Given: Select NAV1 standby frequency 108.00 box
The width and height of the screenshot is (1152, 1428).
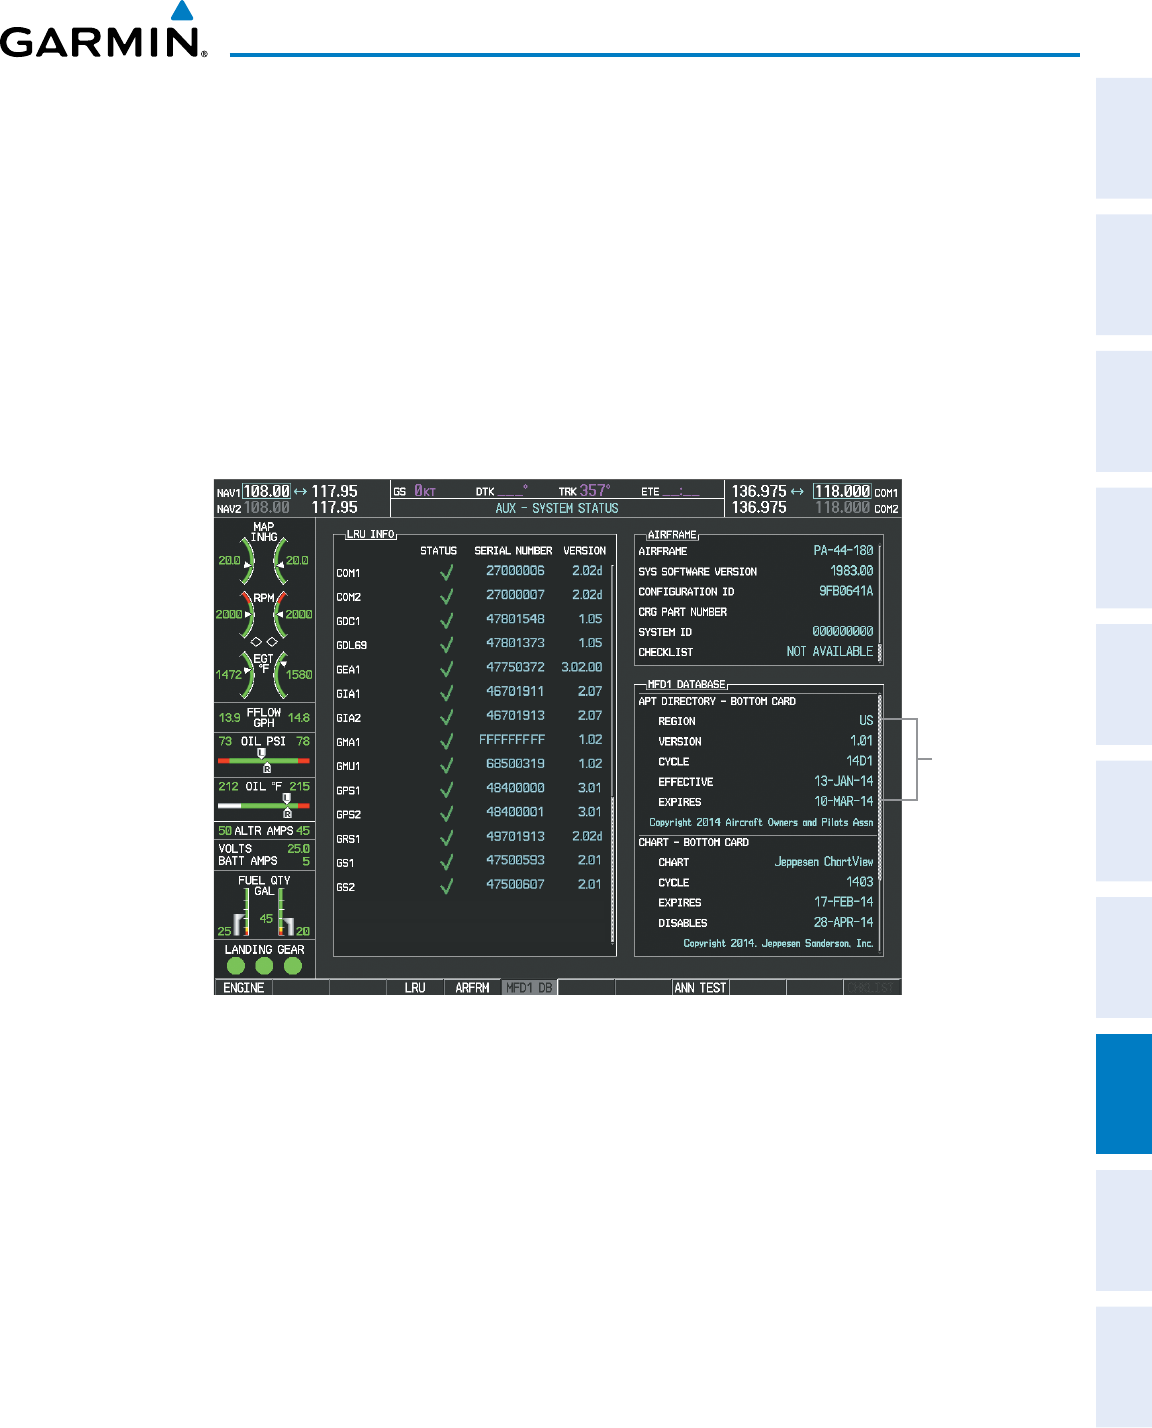Looking at the screenshot, I should [267, 491].
